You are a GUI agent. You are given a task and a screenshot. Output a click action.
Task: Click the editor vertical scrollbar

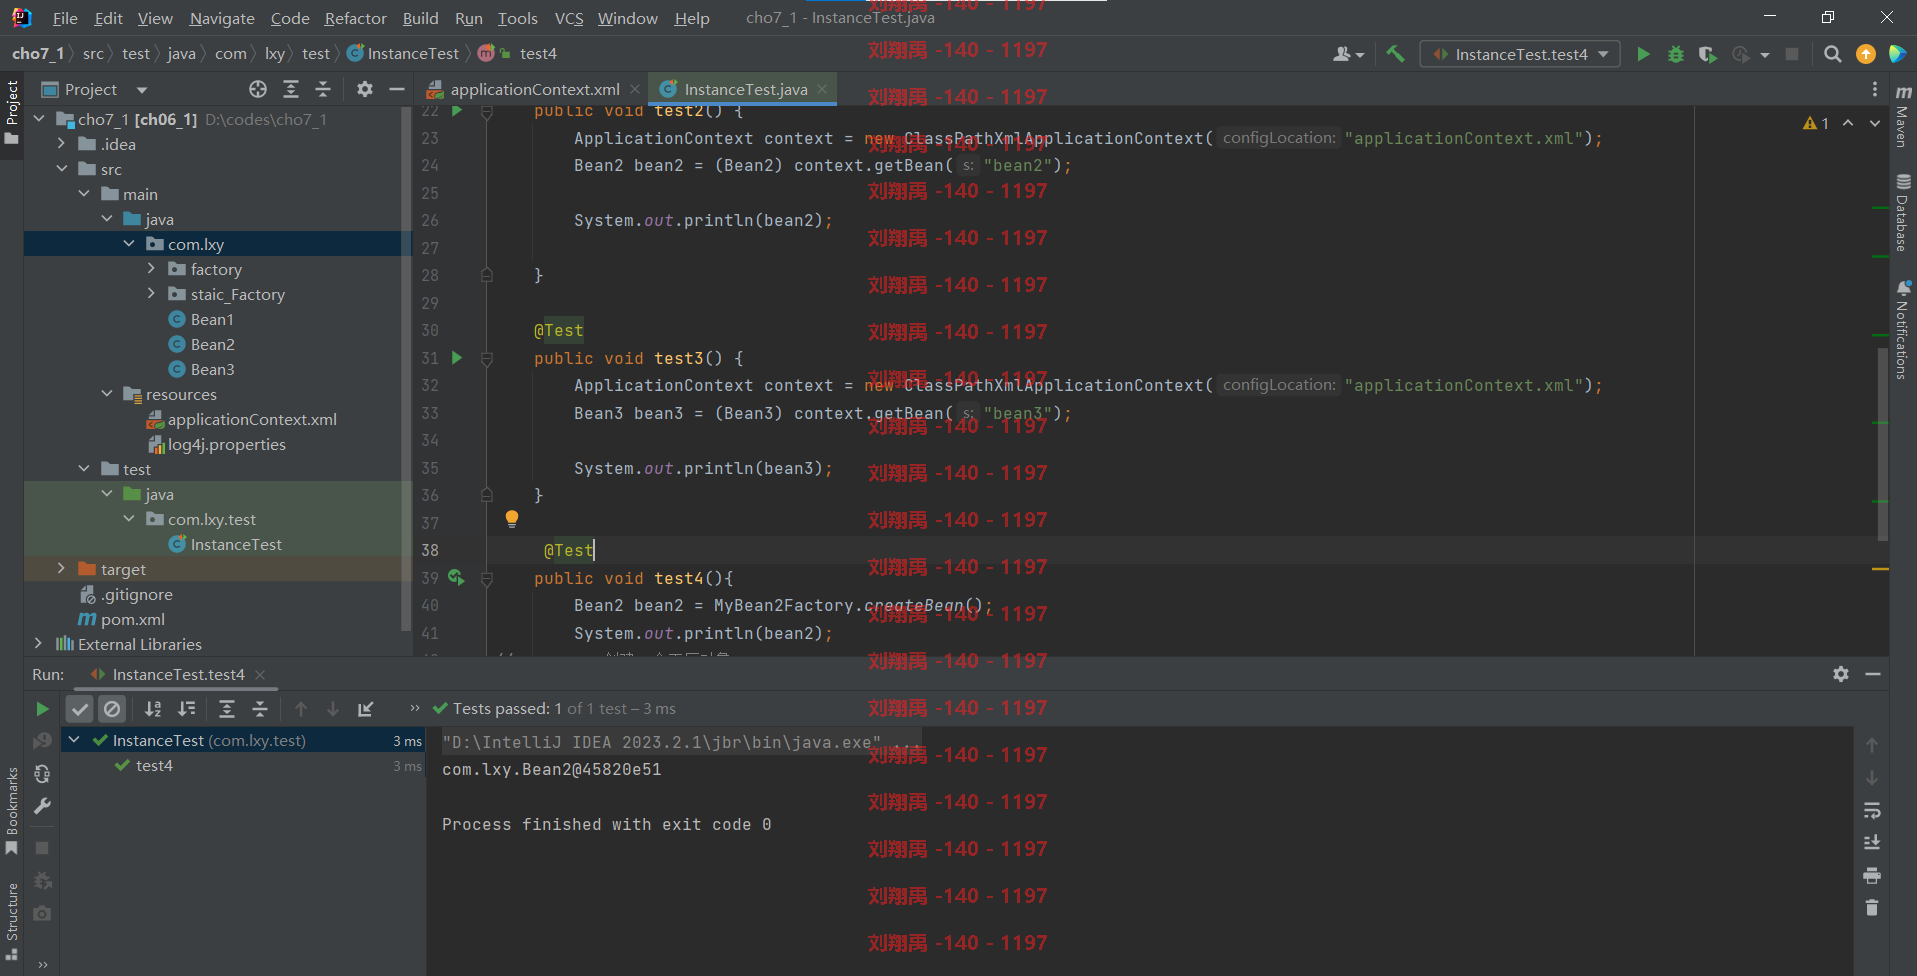(x=1883, y=445)
